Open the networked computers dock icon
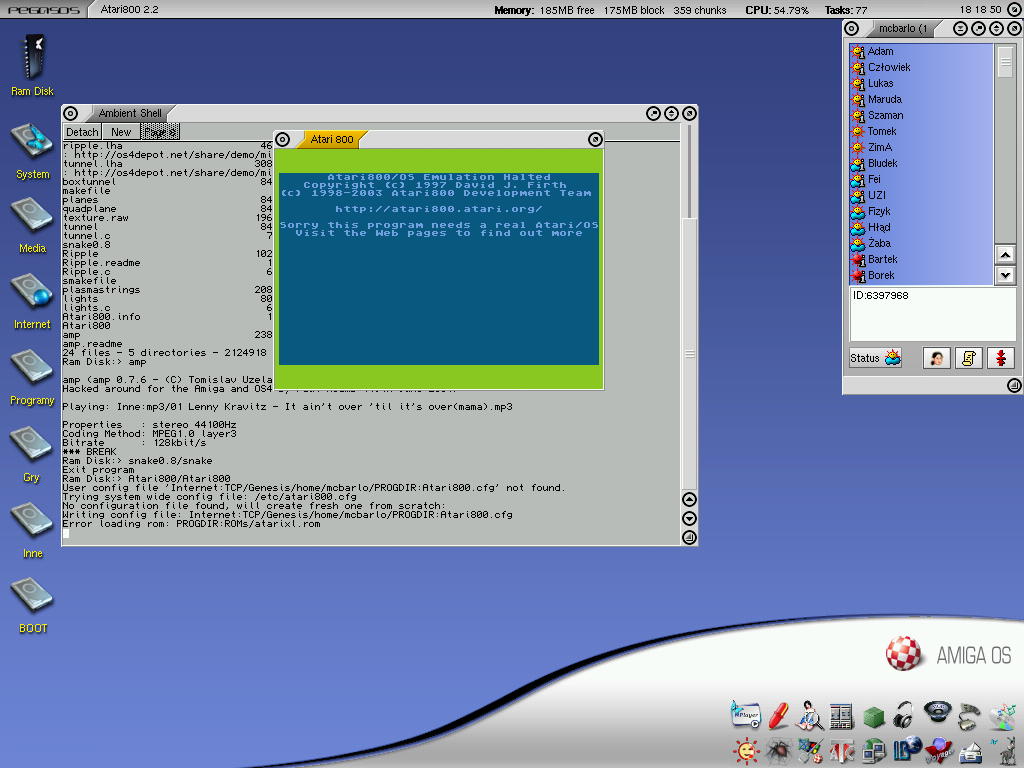Viewport: 1024px width, 768px height. pyautogui.click(x=873, y=751)
